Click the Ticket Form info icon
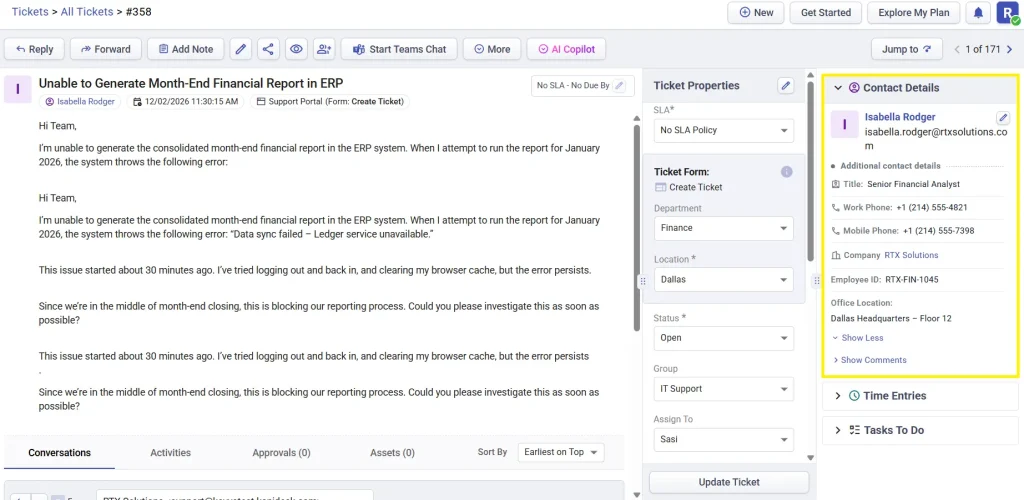1024x500 pixels. [x=786, y=172]
